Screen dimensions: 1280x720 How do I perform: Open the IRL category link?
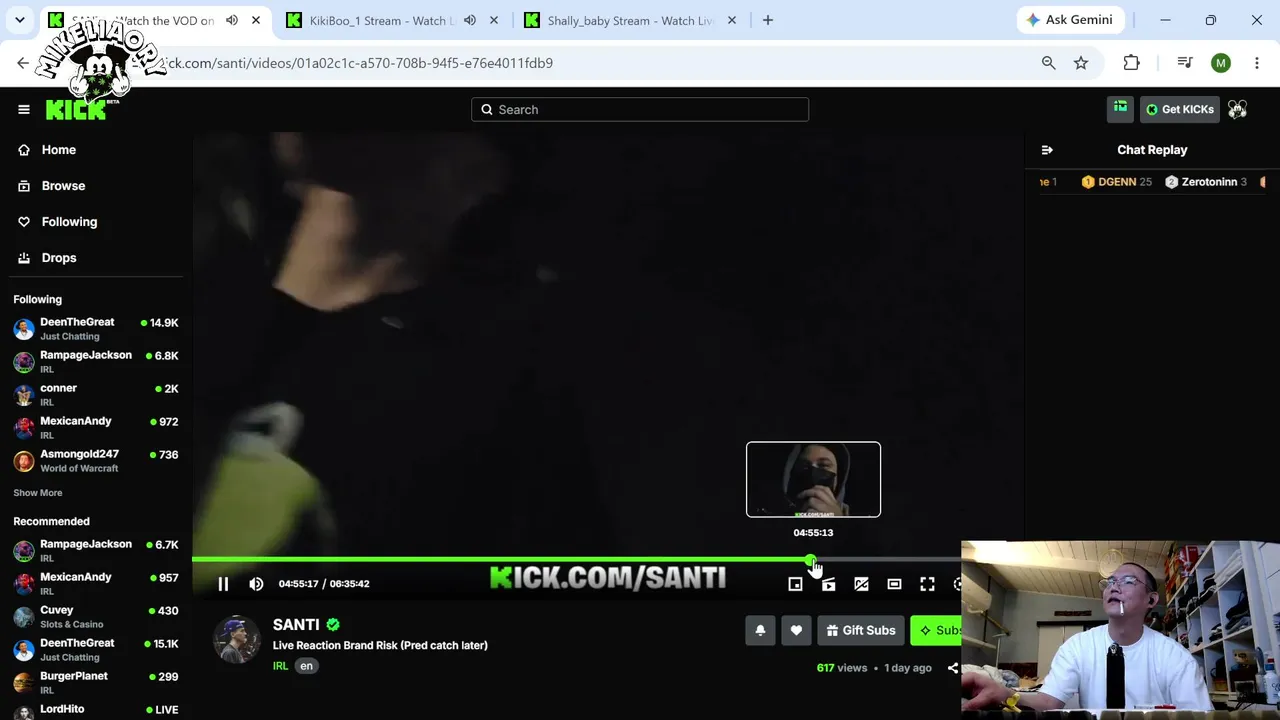pyautogui.click(x=280, y=666)
